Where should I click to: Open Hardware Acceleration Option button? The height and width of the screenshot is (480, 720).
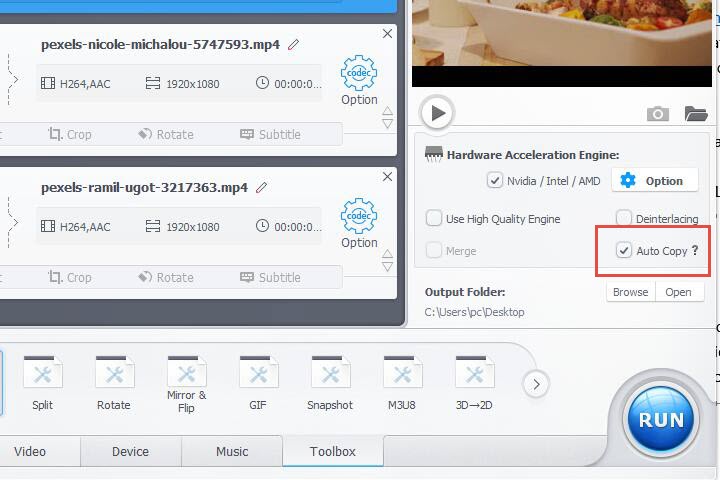click(655, 181)
